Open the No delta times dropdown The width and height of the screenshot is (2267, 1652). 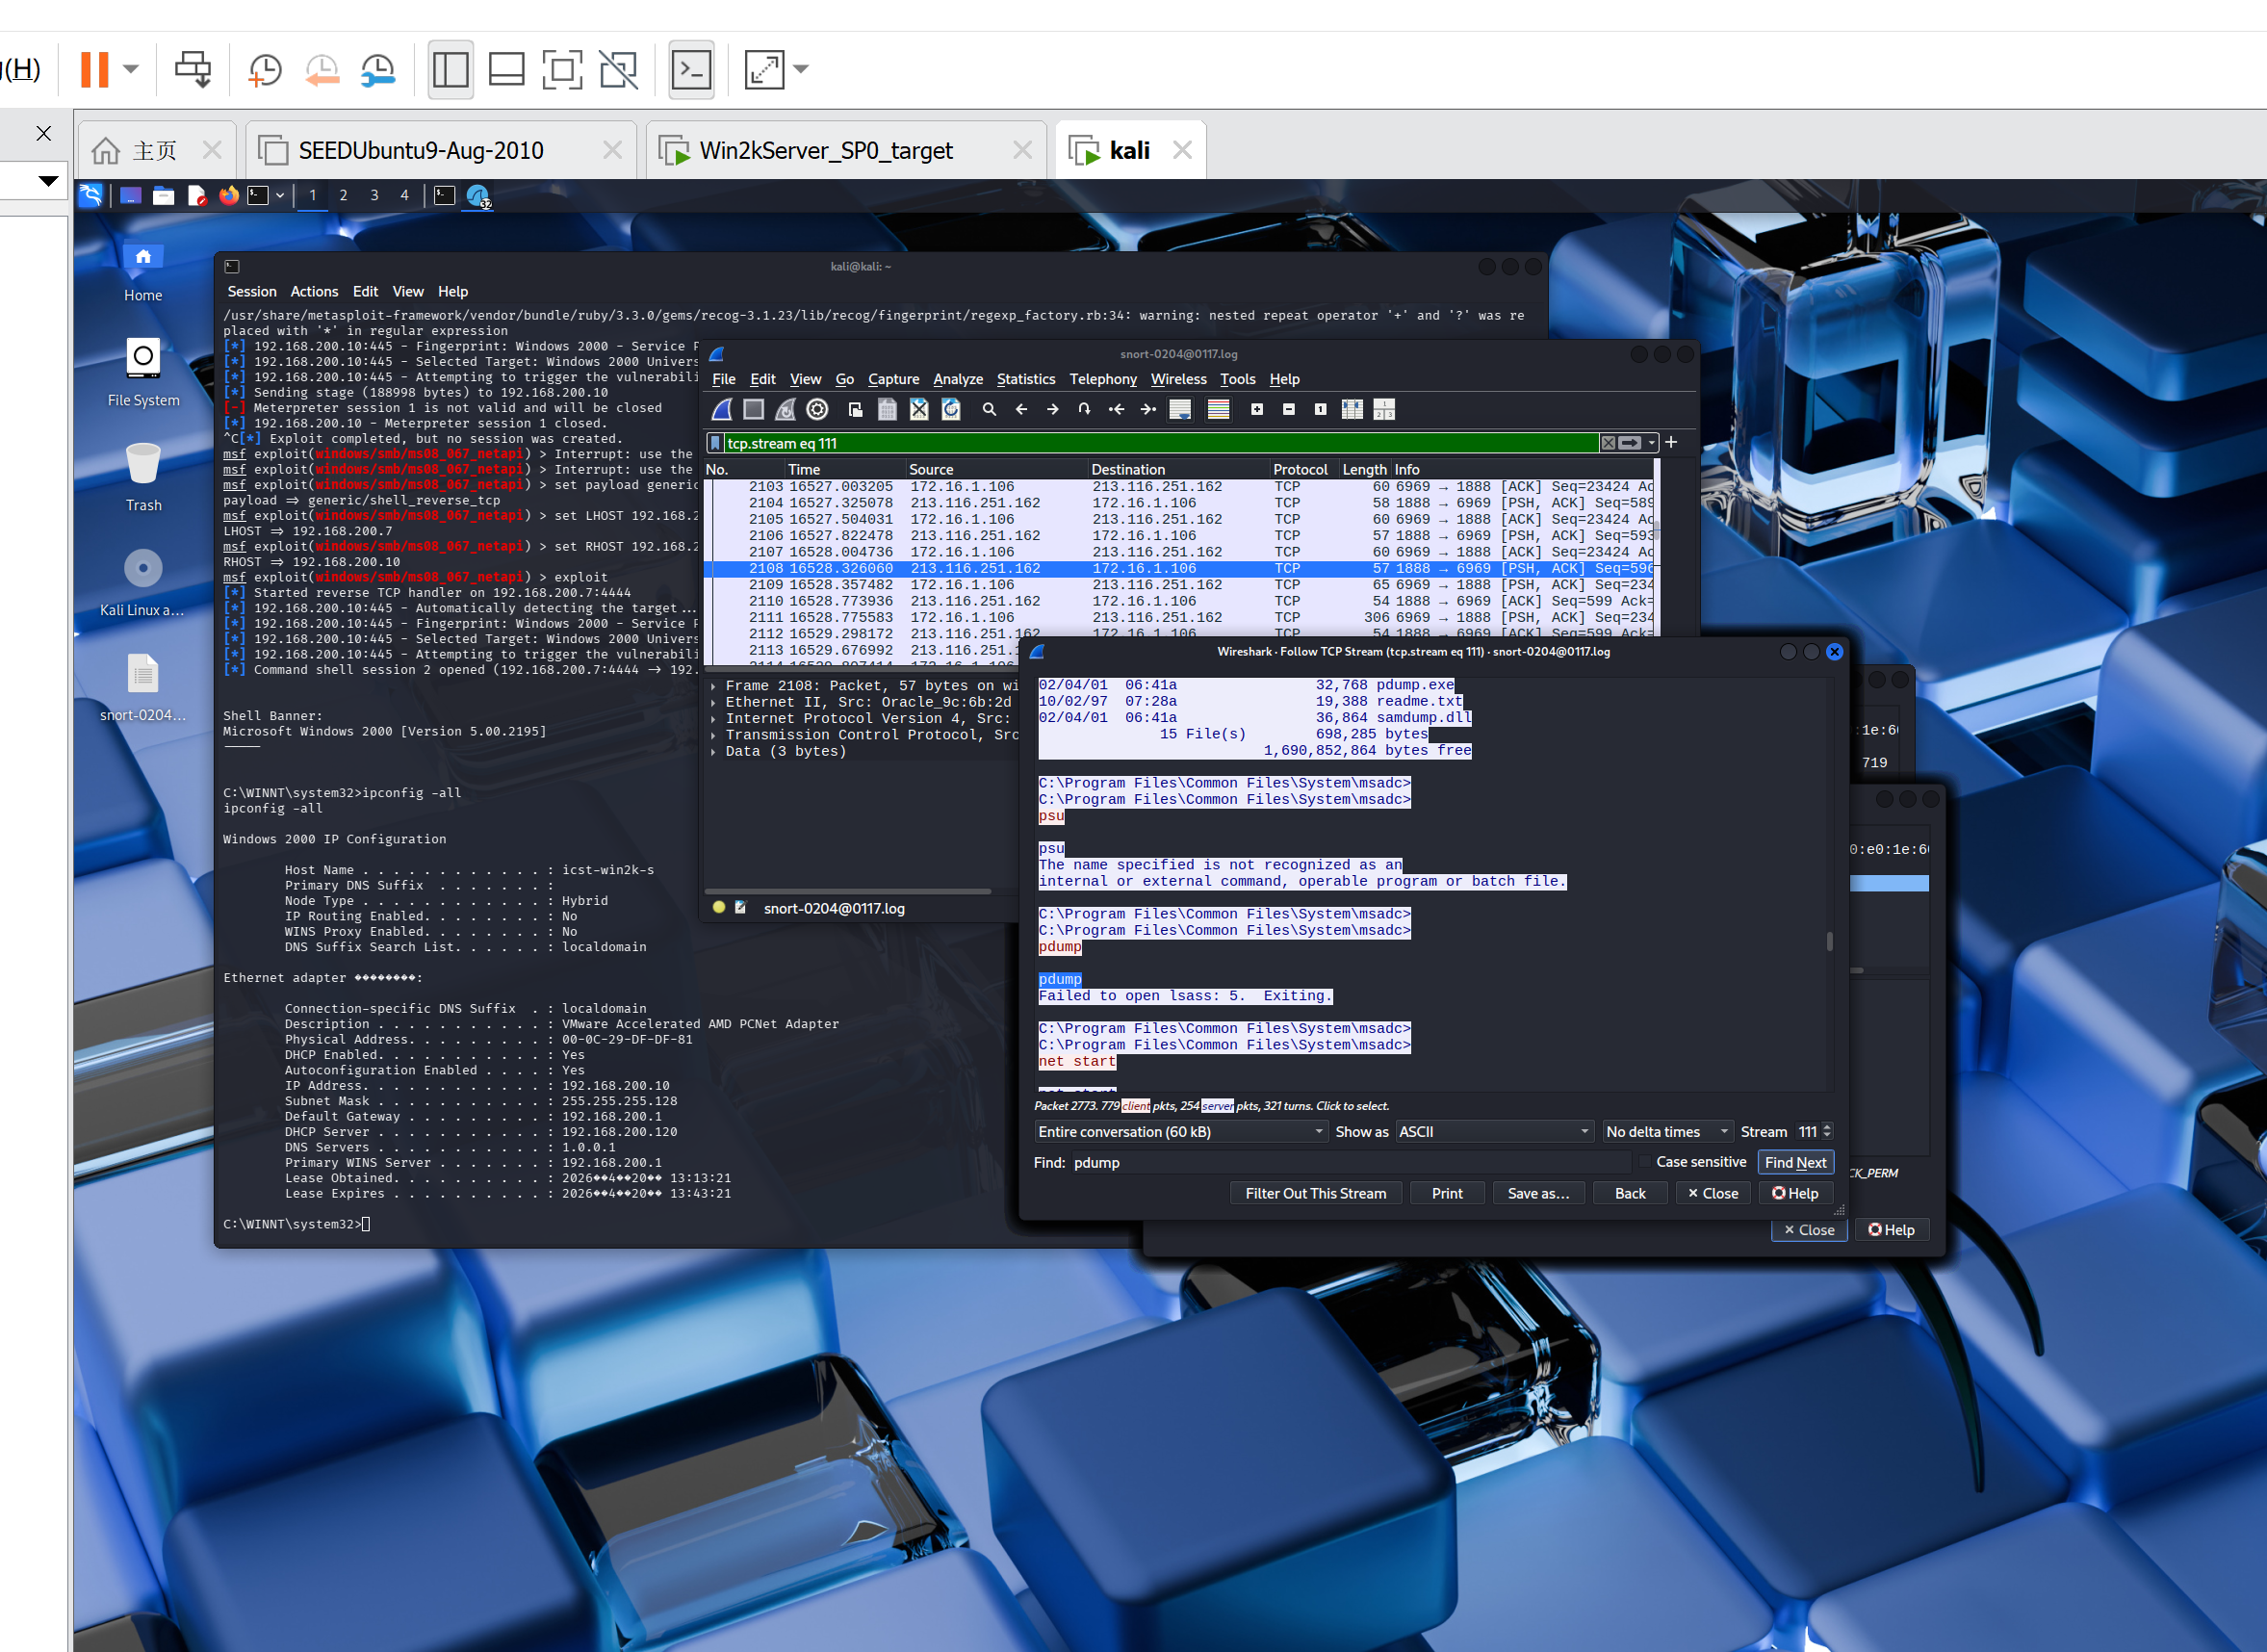point(1665,1131)
